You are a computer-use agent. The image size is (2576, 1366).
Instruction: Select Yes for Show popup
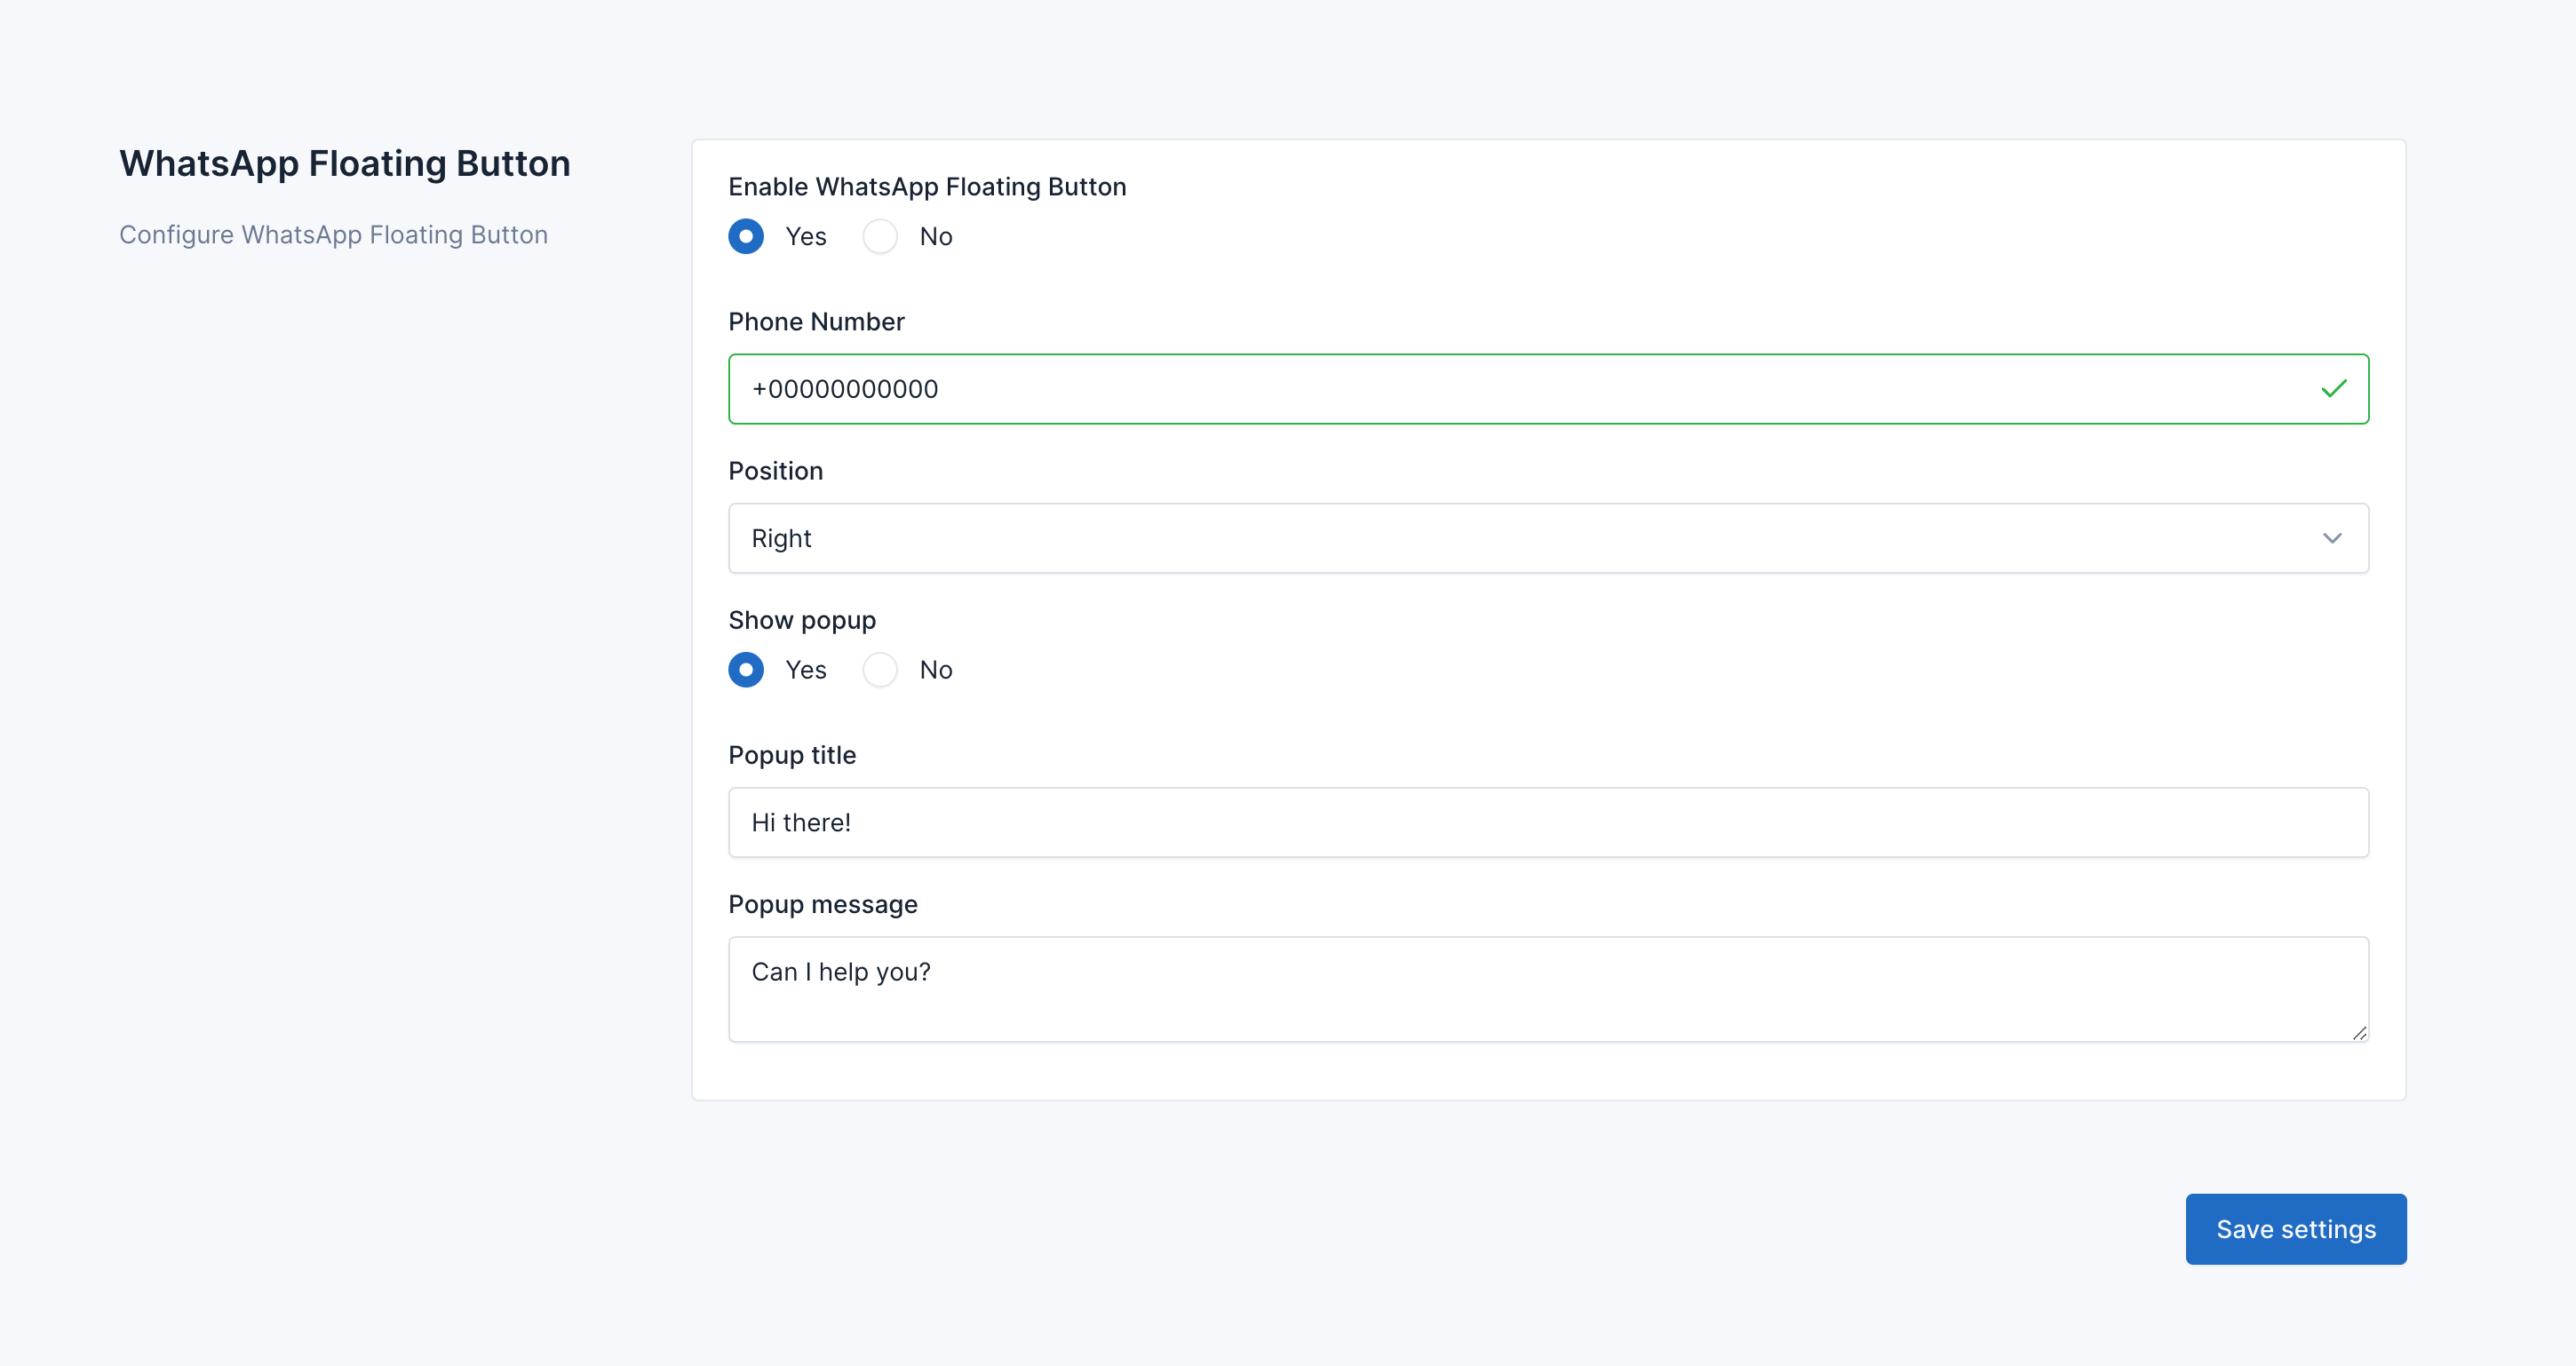(745, 670)
